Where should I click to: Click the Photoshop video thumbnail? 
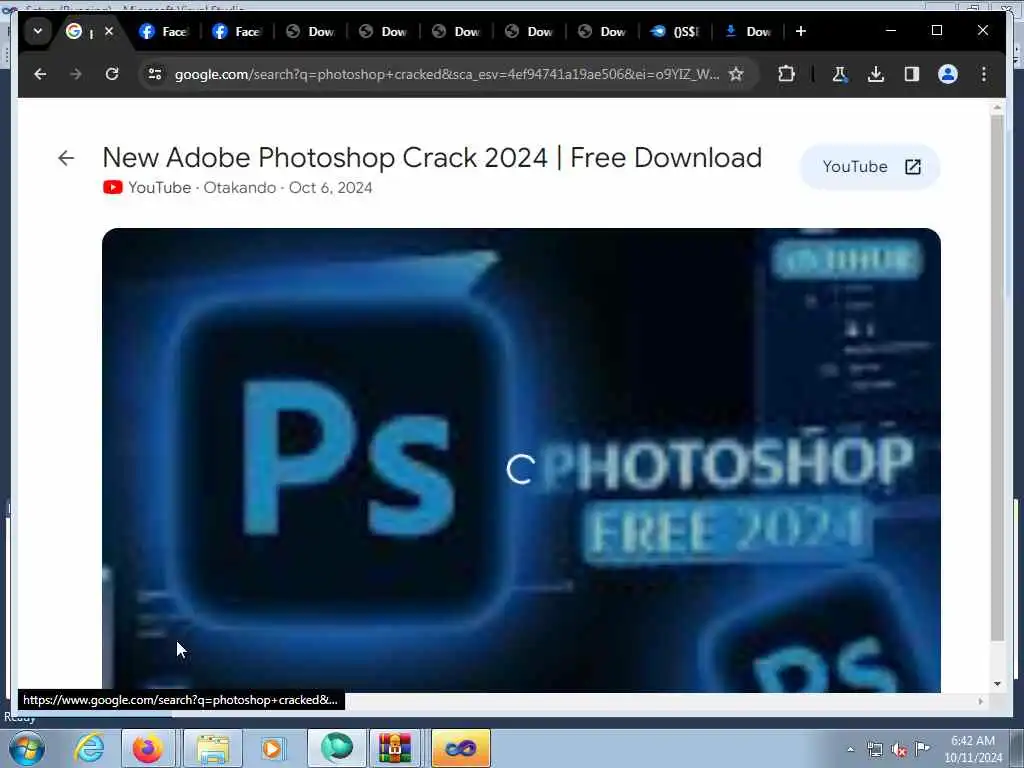pos(521,460)
